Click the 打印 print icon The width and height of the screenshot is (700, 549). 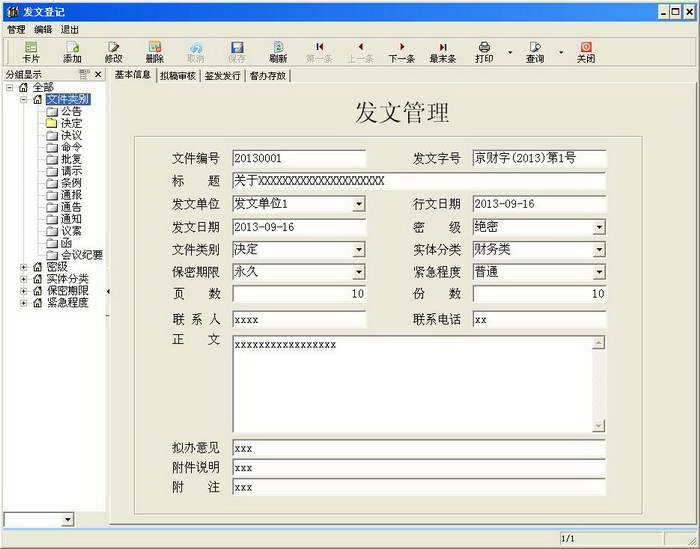tap(484, 52)
